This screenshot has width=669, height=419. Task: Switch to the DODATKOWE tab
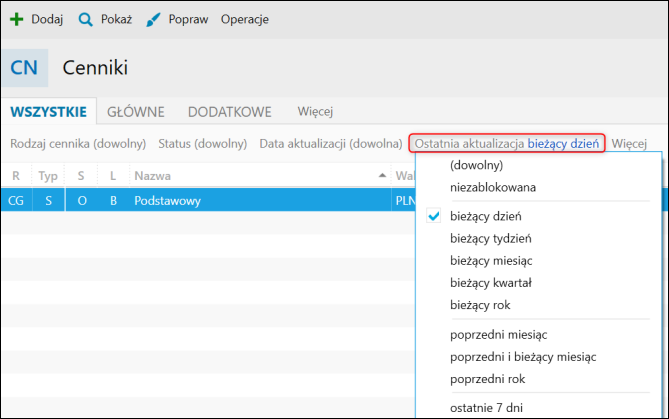[232, 112]
